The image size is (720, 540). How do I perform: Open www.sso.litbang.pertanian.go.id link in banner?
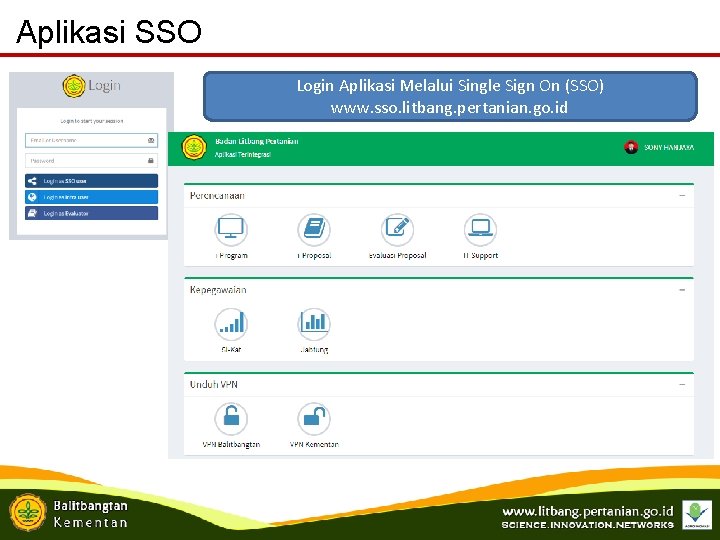(x=449, y=108)
